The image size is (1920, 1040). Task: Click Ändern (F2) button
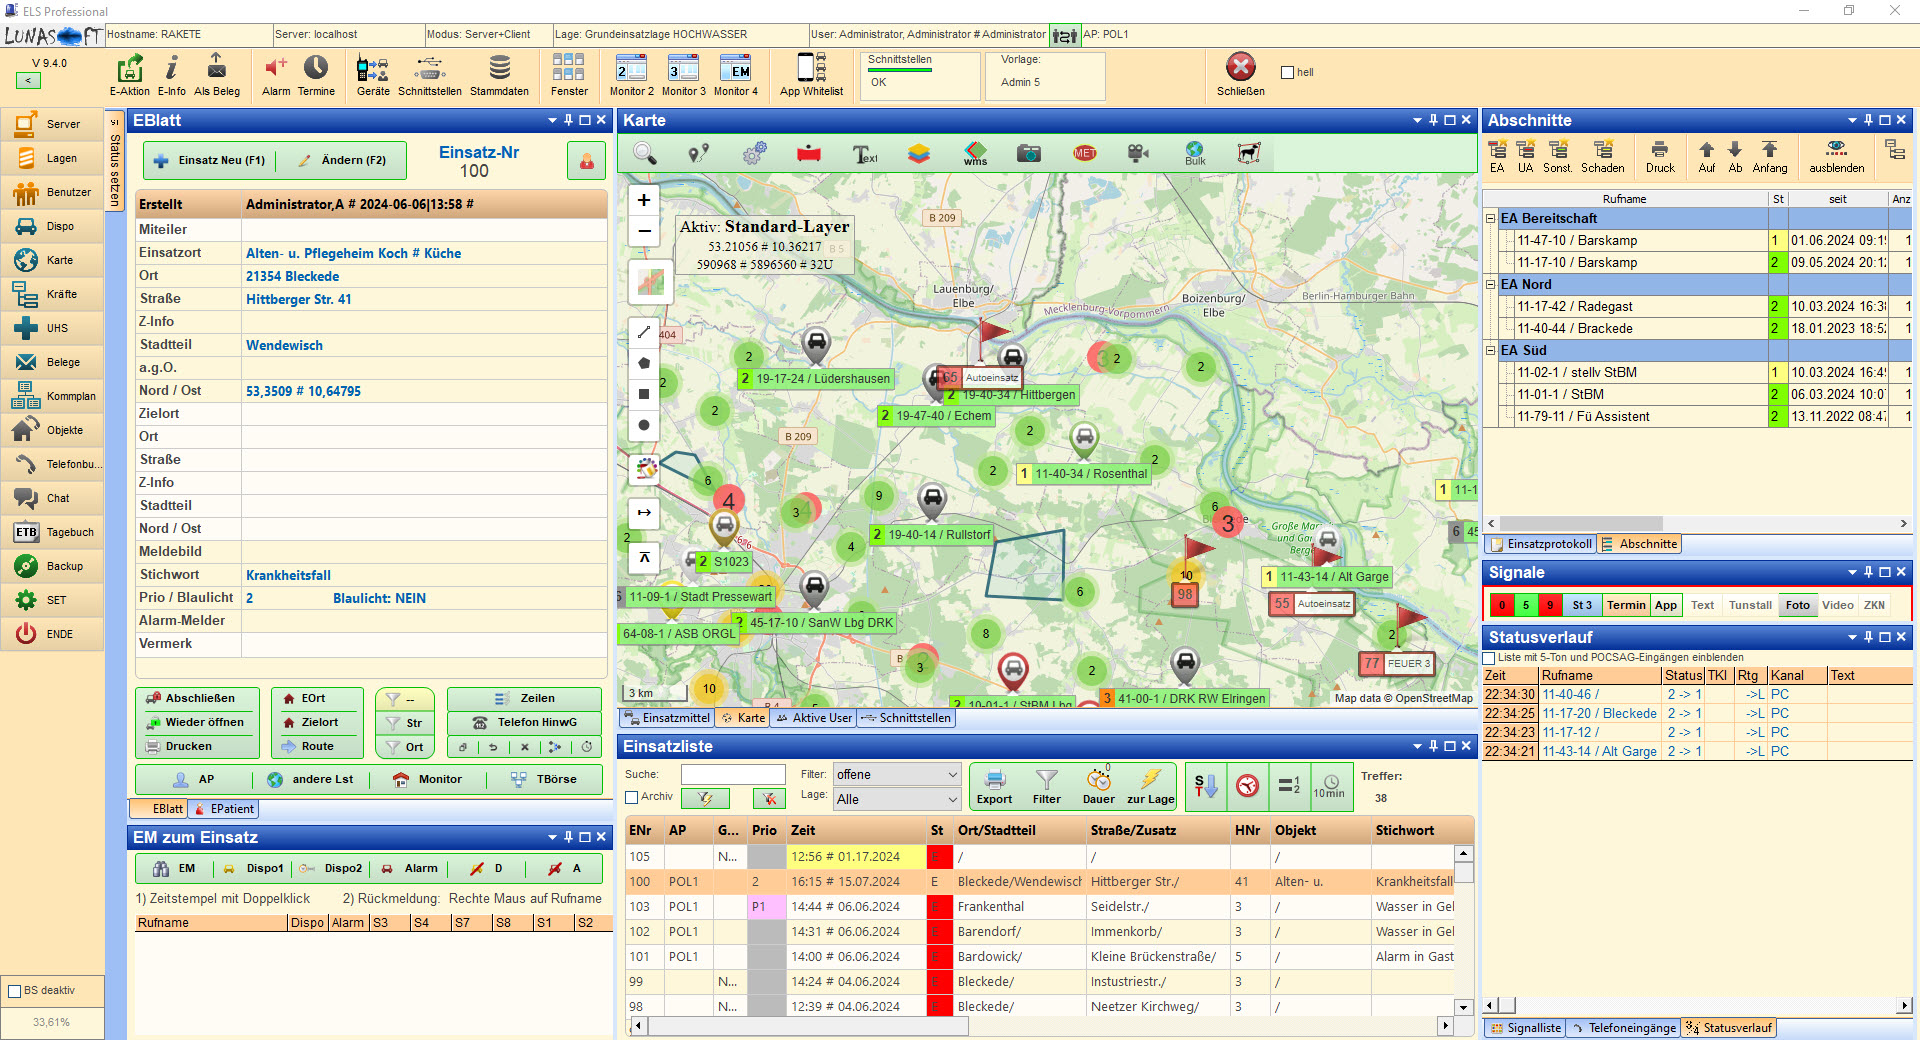[342, 160]
